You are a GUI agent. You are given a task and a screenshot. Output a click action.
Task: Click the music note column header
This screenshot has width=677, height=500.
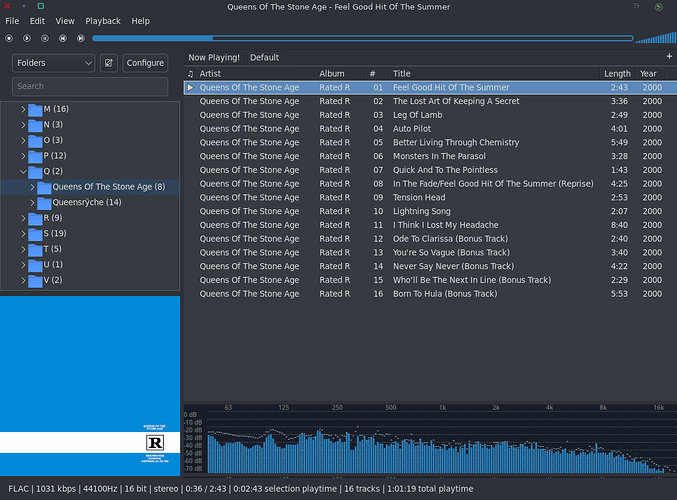(x=190, y=74)
